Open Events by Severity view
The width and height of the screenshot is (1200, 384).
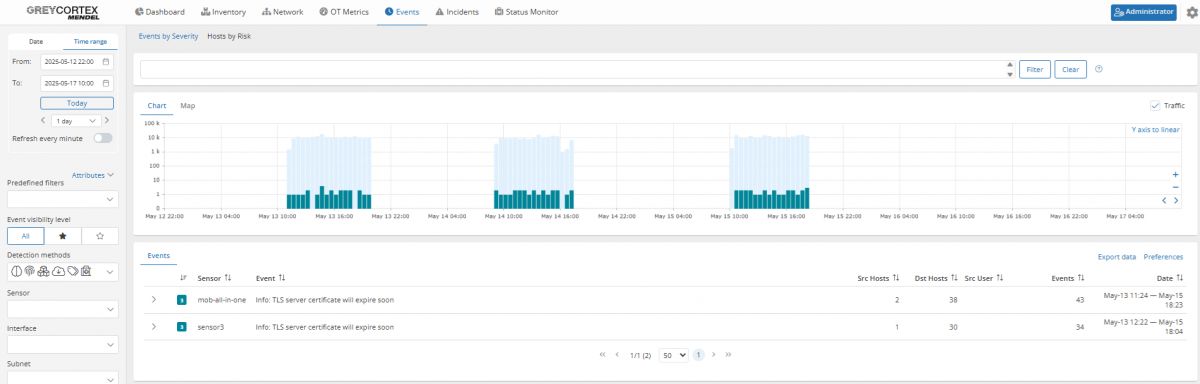tap(169, 36)
